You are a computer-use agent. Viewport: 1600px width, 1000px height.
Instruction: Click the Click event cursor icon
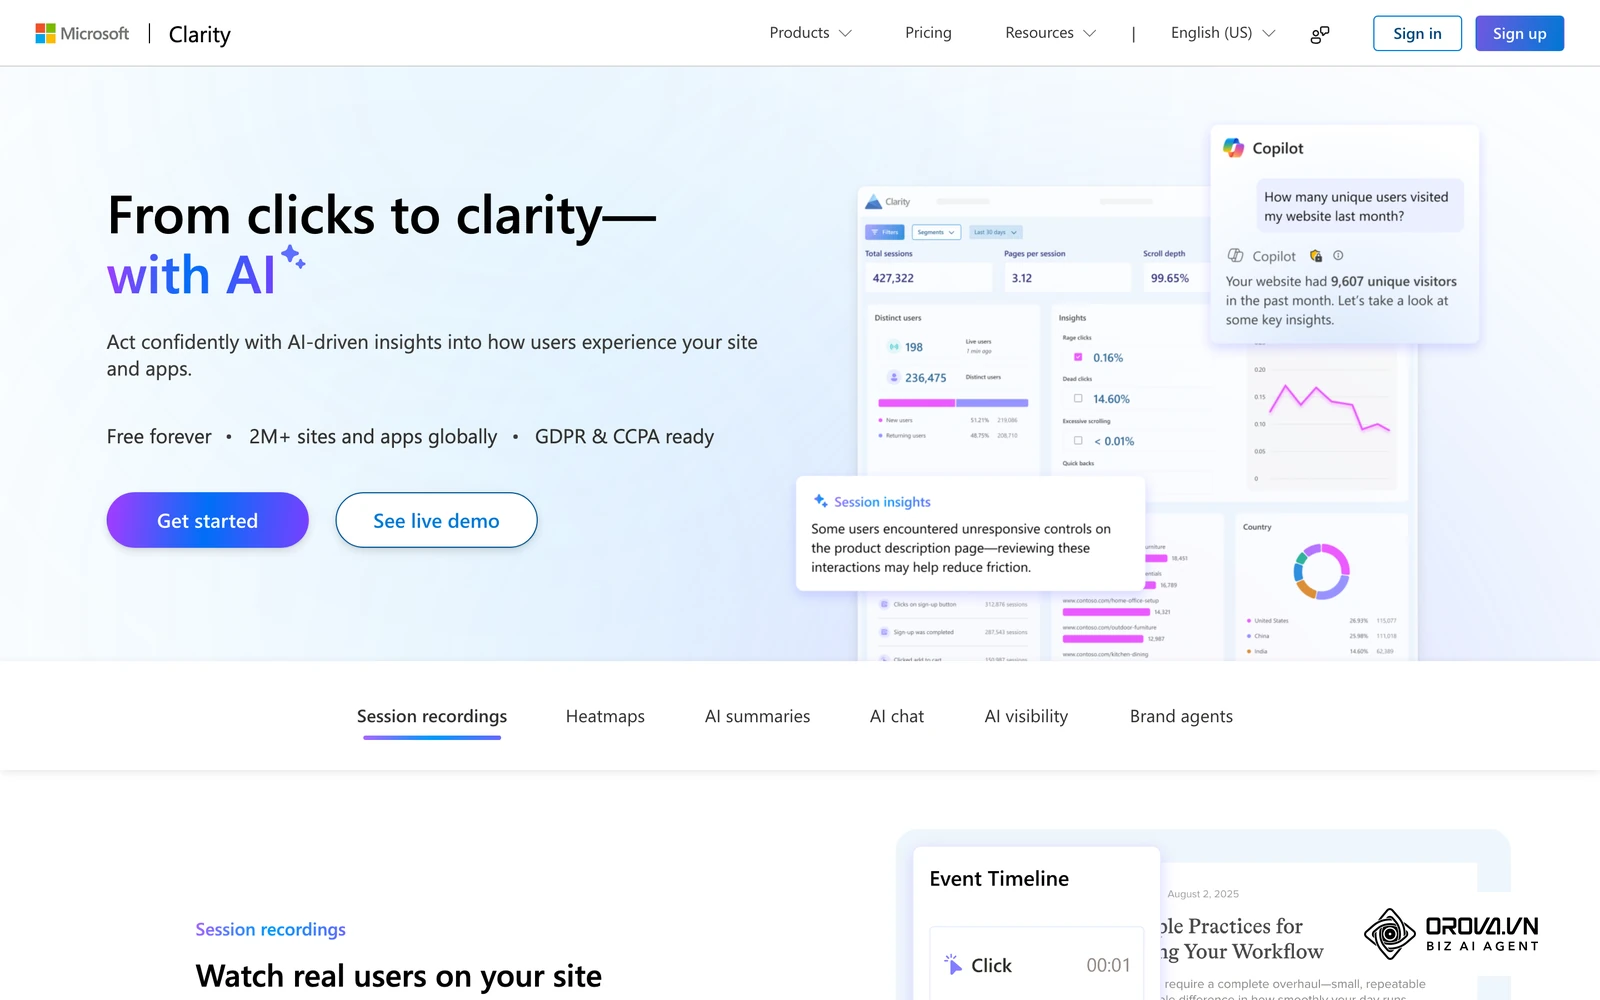click(952, 964)
